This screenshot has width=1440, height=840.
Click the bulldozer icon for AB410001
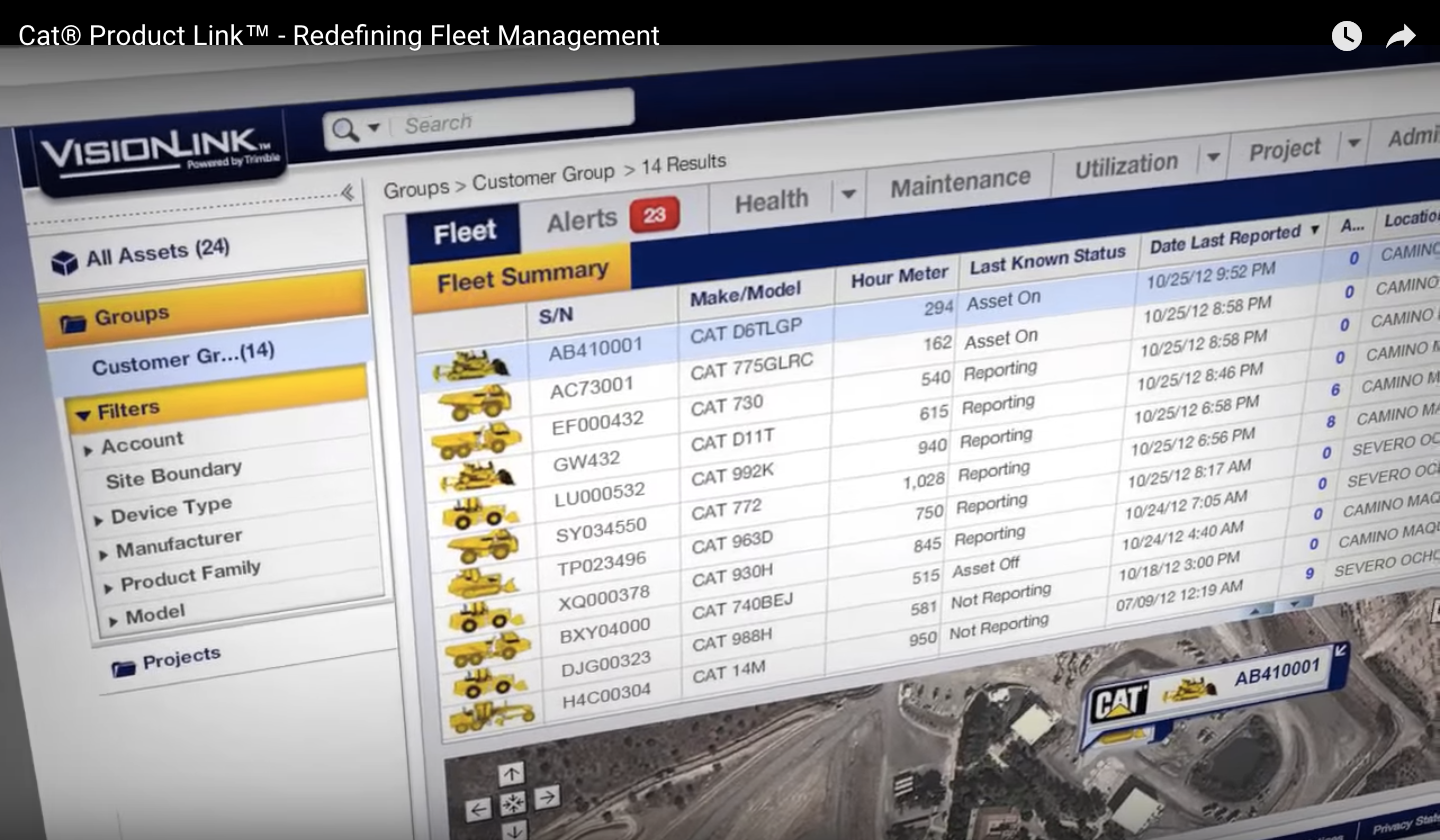pos(472,367)
